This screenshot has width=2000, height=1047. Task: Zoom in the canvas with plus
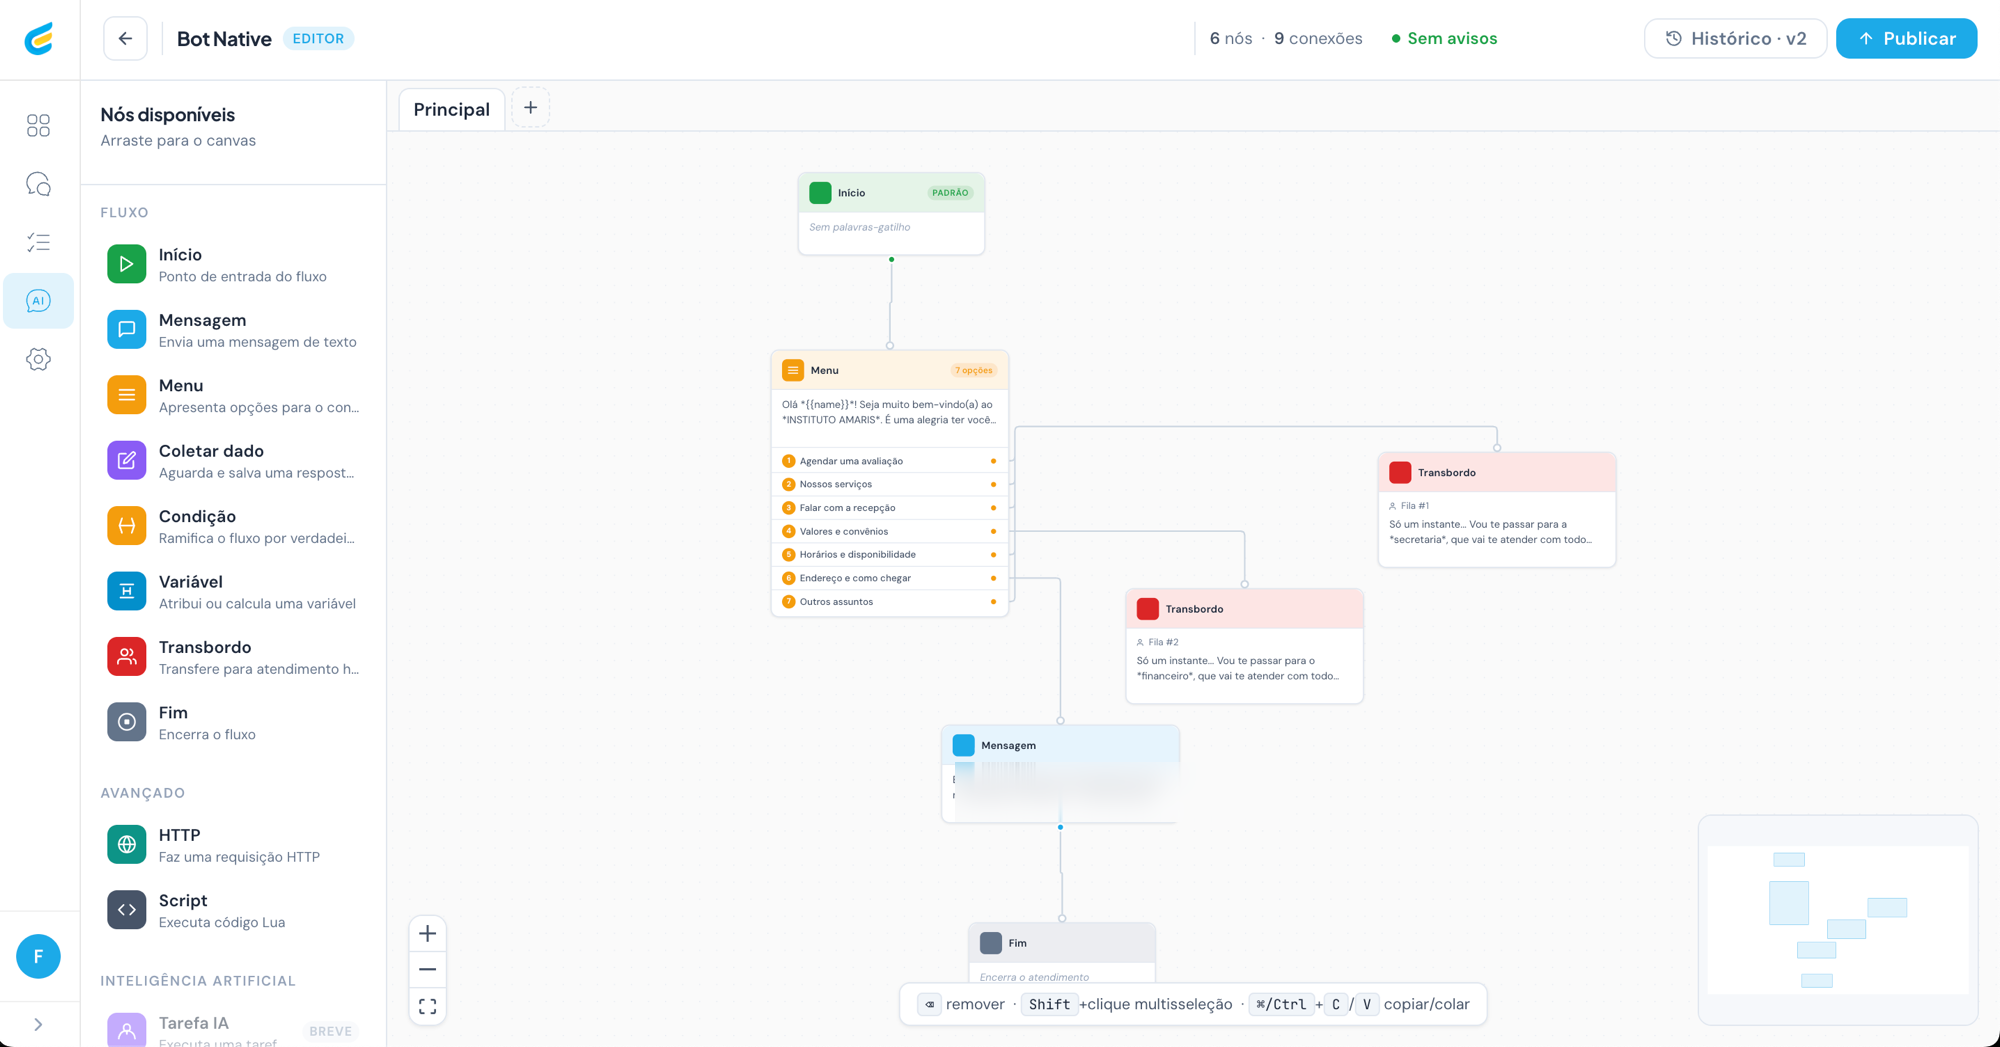tap(428, 933)
